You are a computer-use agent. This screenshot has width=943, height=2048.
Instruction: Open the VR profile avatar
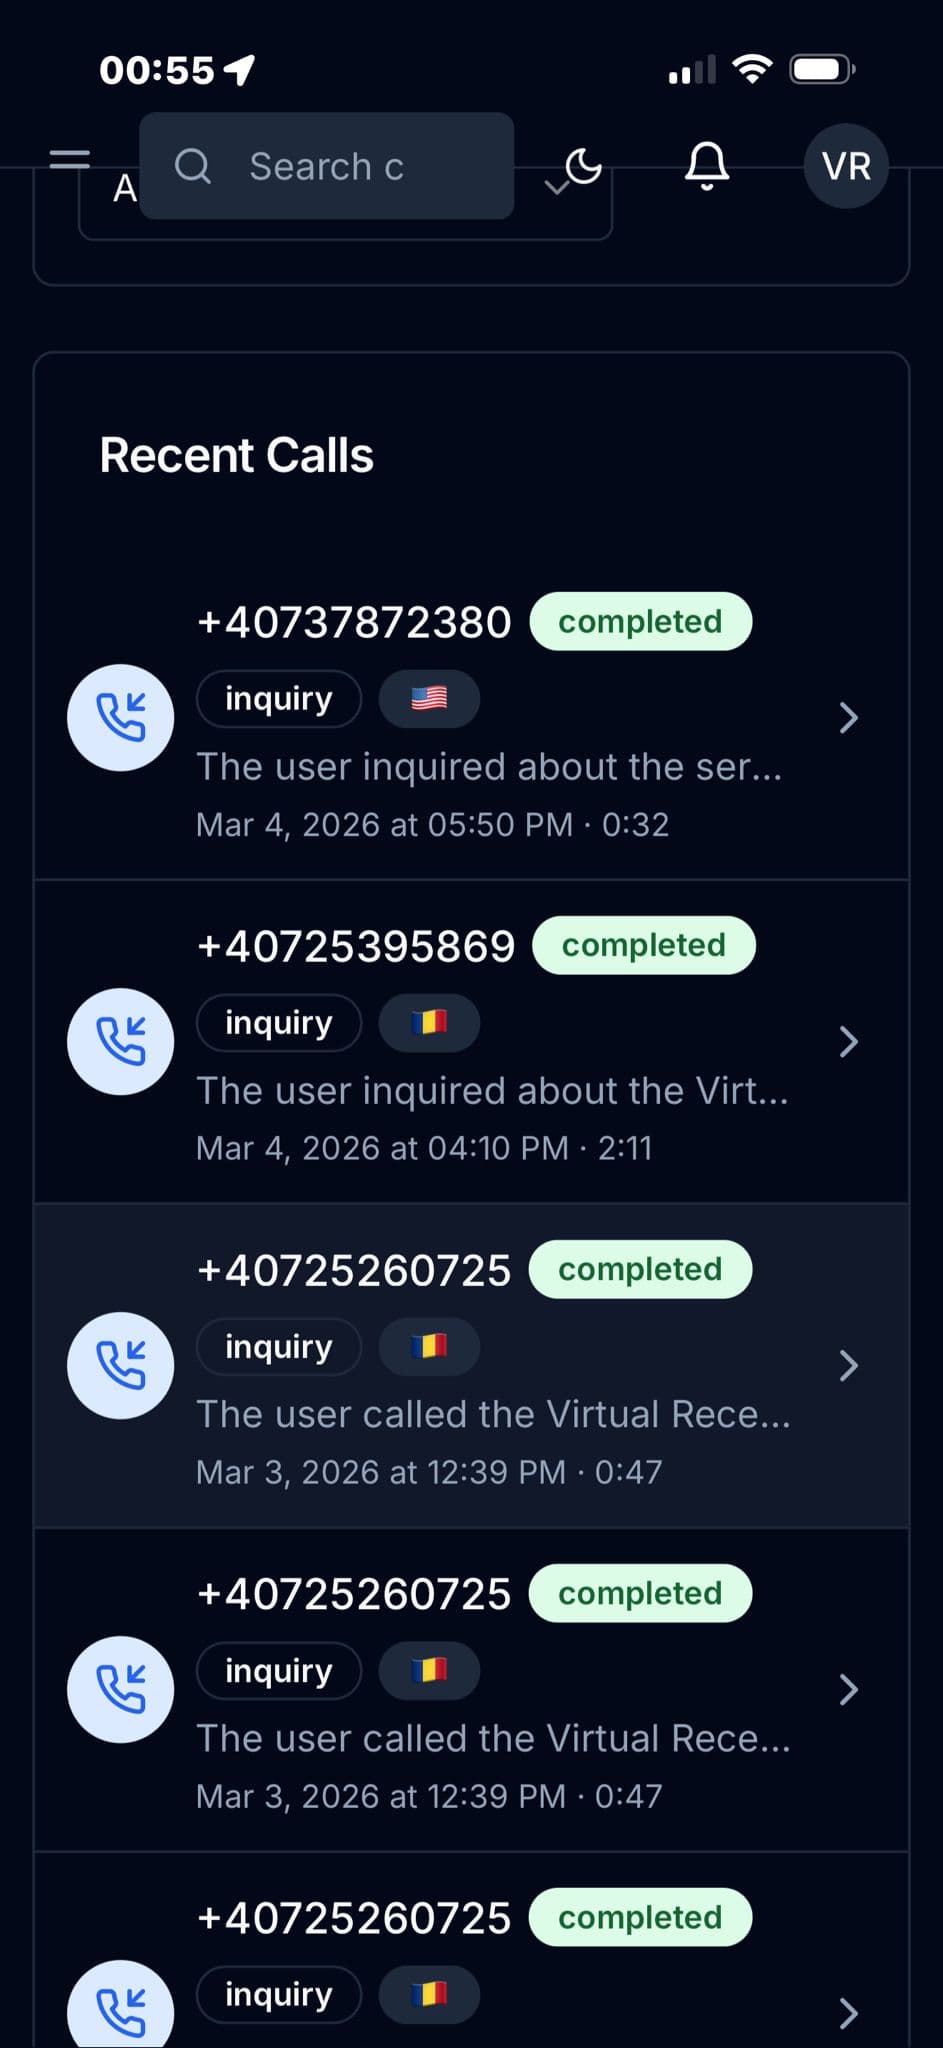[845, 166]
